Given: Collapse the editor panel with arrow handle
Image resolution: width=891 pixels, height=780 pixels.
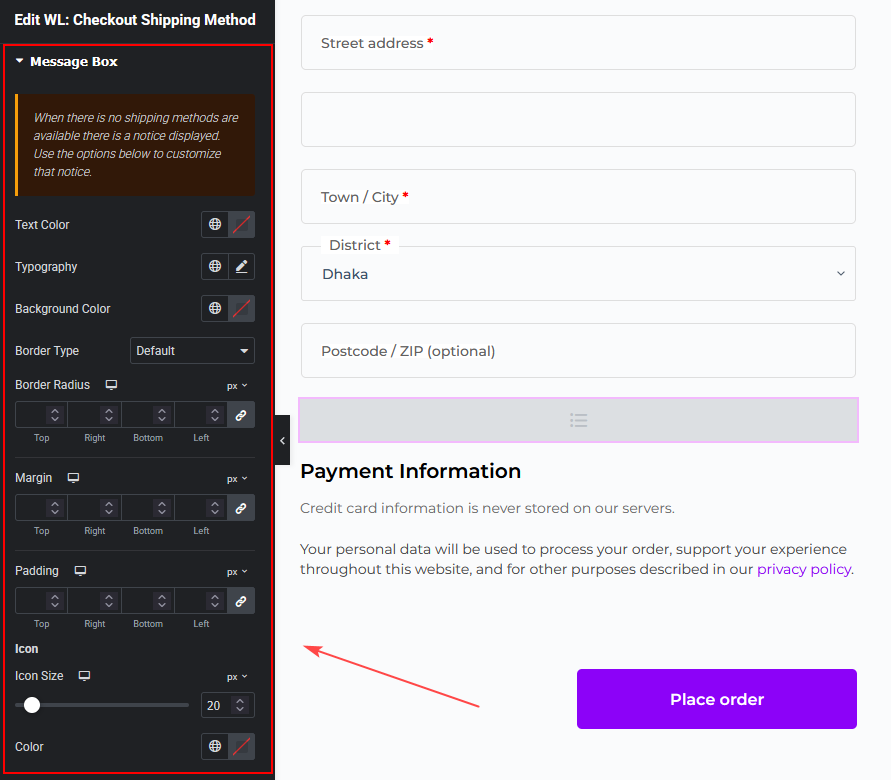Looking at the screenshot, I should 282,440.
